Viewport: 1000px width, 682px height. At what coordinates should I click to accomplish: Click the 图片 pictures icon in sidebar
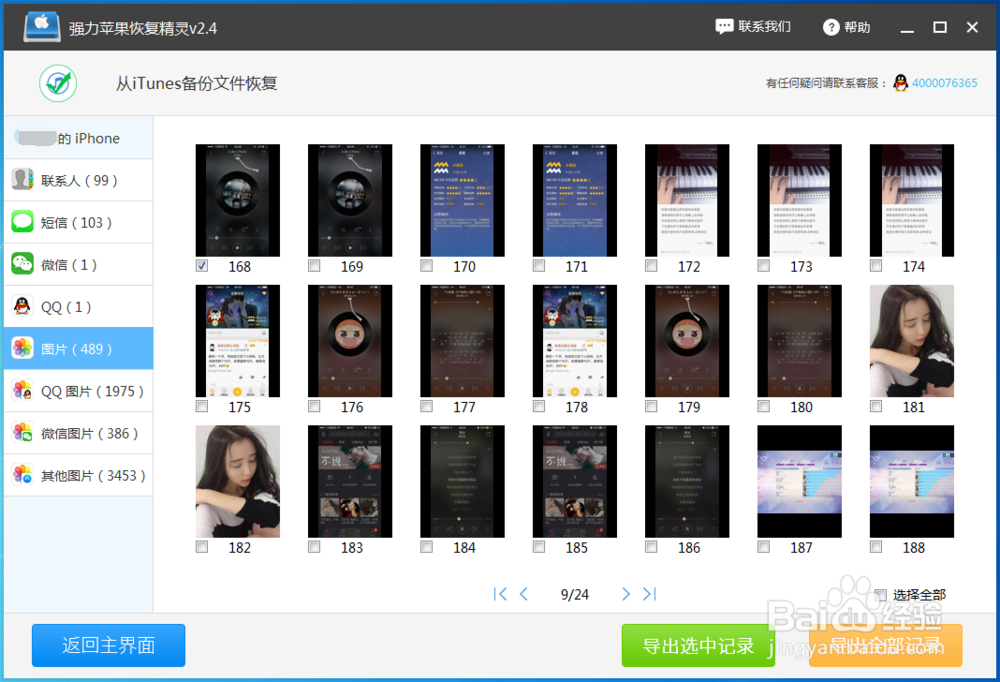(x=22, y=348)
